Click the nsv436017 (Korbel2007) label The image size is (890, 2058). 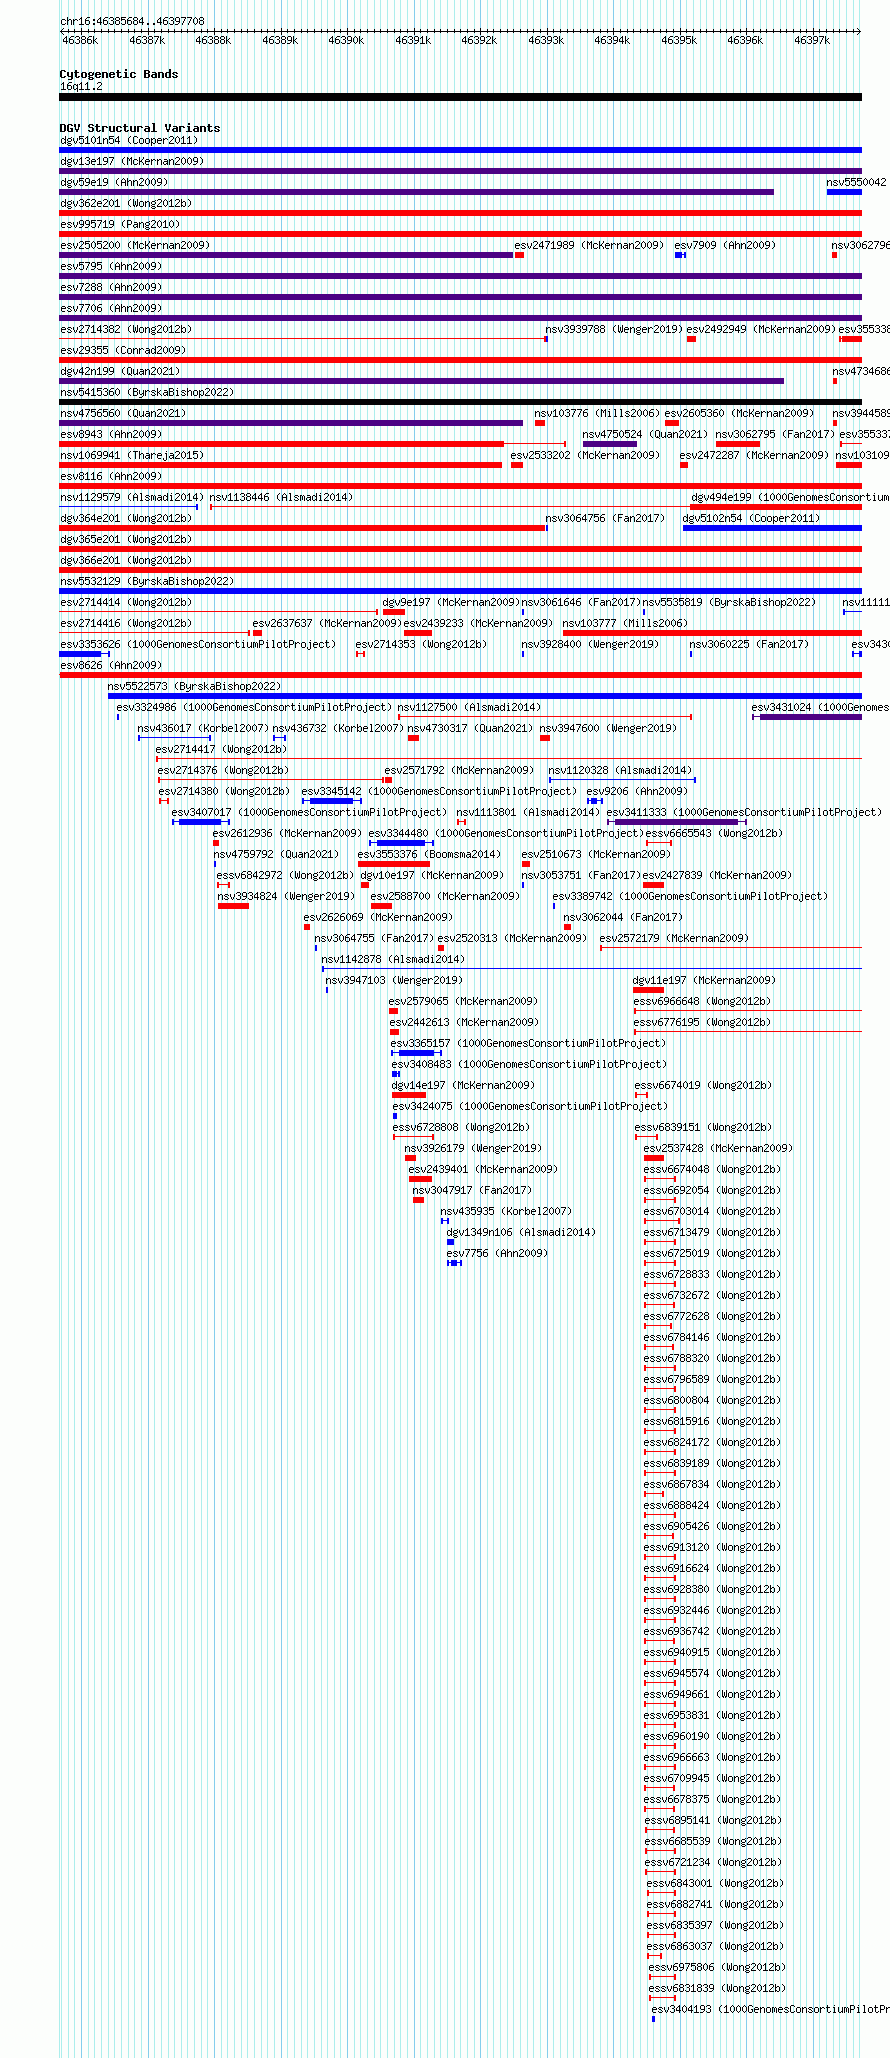(203, 728)
